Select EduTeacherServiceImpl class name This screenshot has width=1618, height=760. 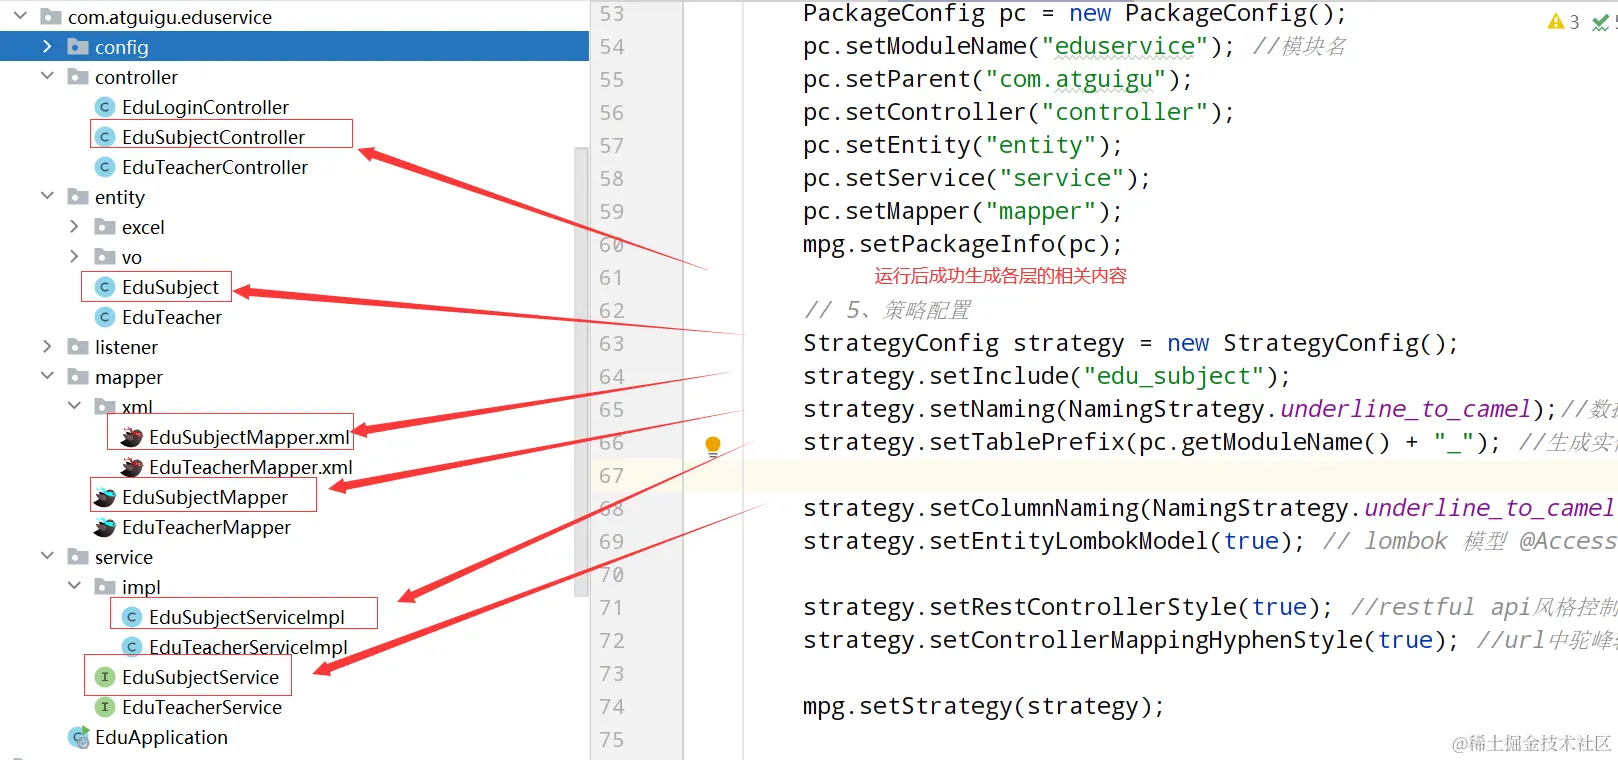coord(248,647)
